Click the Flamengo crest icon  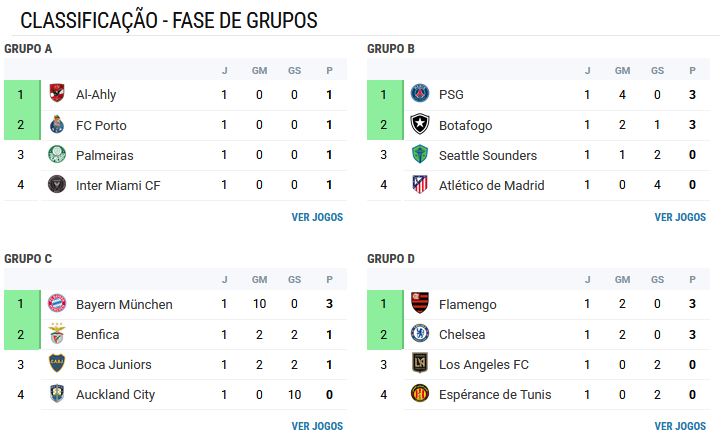[x=420, y=303]
